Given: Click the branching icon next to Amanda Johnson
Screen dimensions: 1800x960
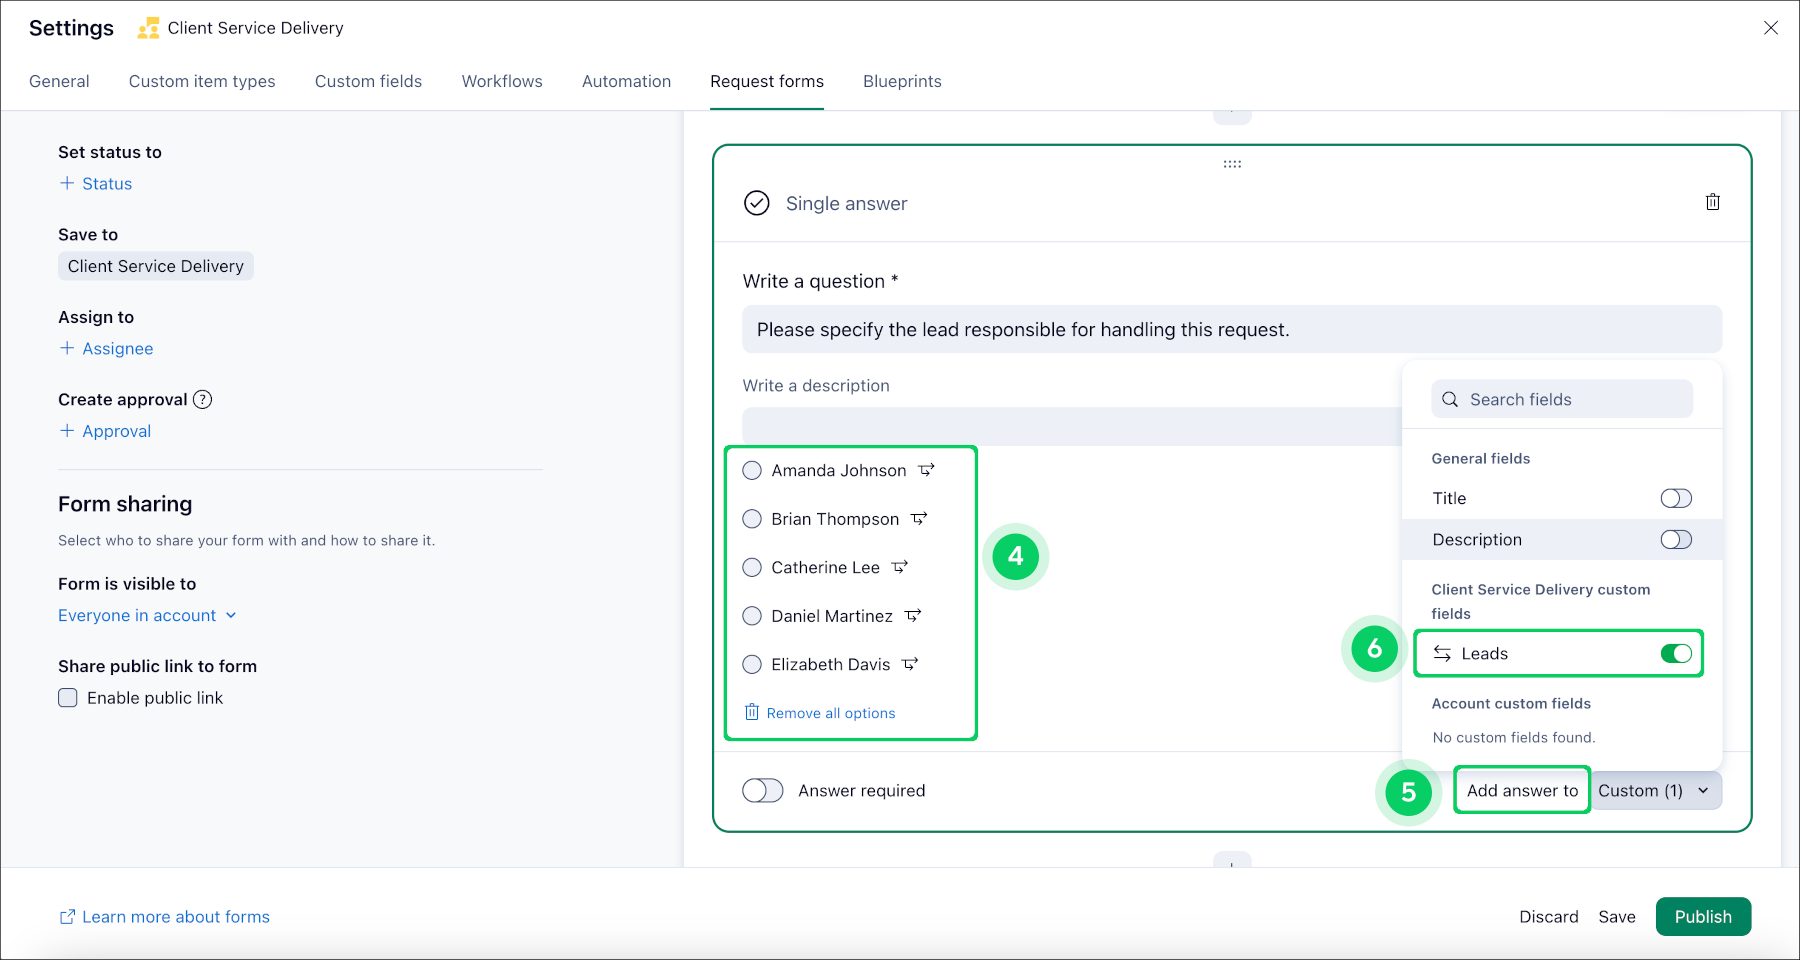Looking at the screenshot, I should (x=926, y=470).
